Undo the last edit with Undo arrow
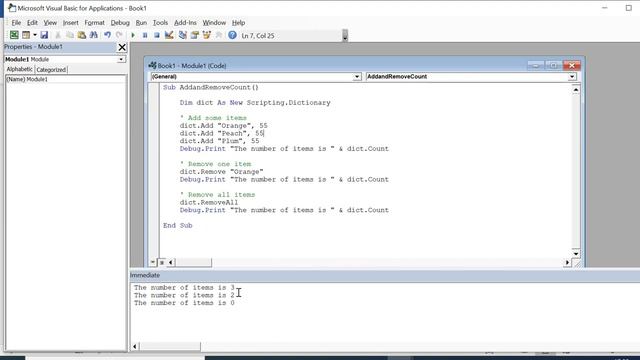640x360 pixels. [x=107, y=35]
